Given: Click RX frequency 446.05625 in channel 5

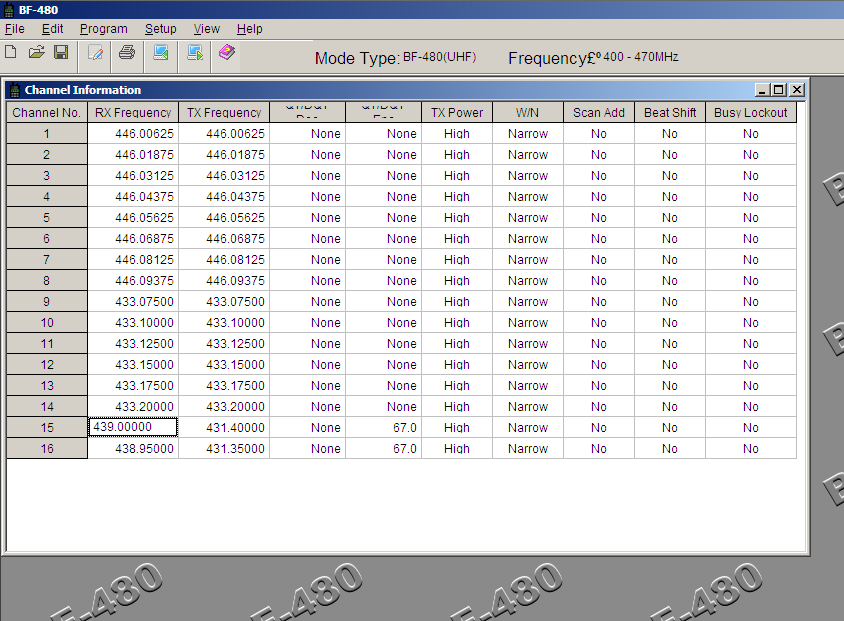Looking at the screenshot, I should (133, 217).
